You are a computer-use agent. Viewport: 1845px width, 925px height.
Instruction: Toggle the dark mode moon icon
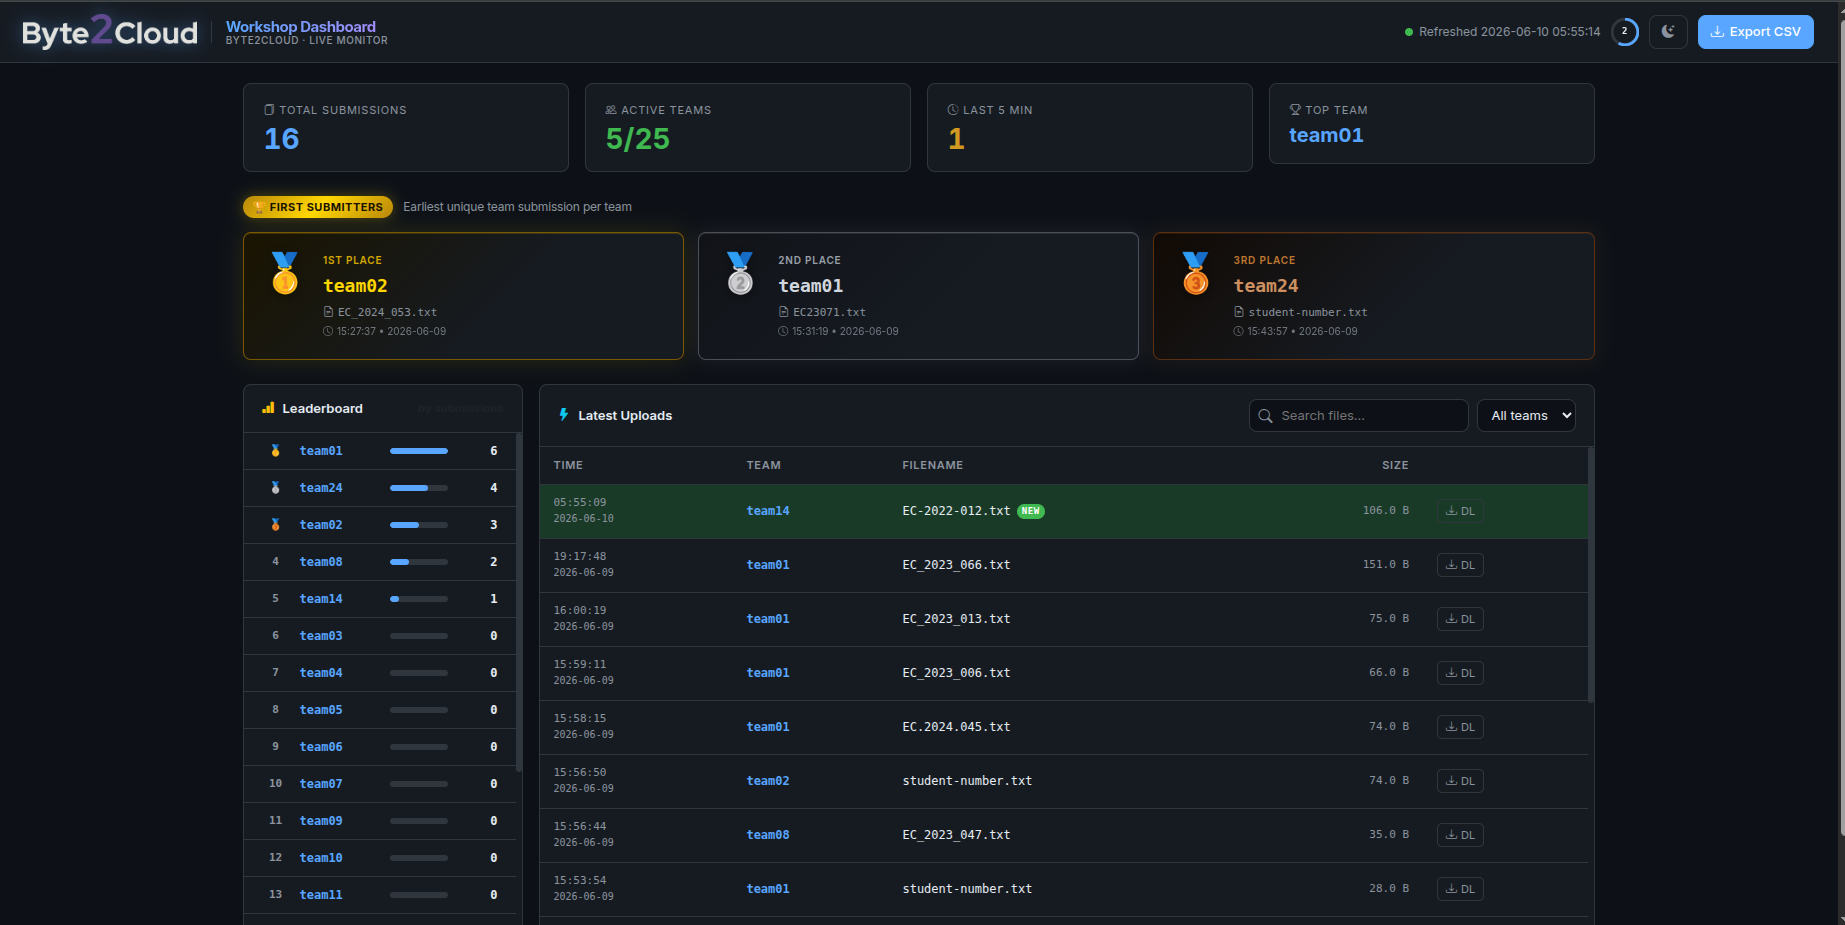coord(1668,32)
